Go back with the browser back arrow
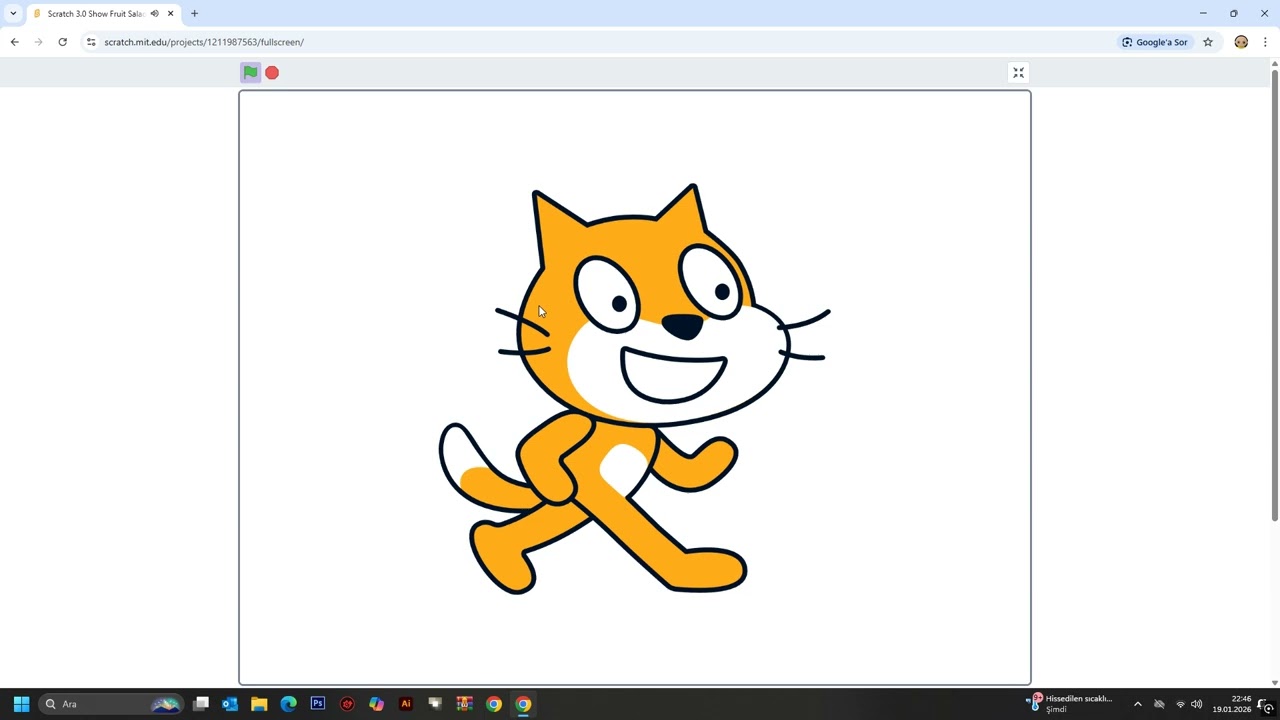1280x720 pixels. [14, 42]
